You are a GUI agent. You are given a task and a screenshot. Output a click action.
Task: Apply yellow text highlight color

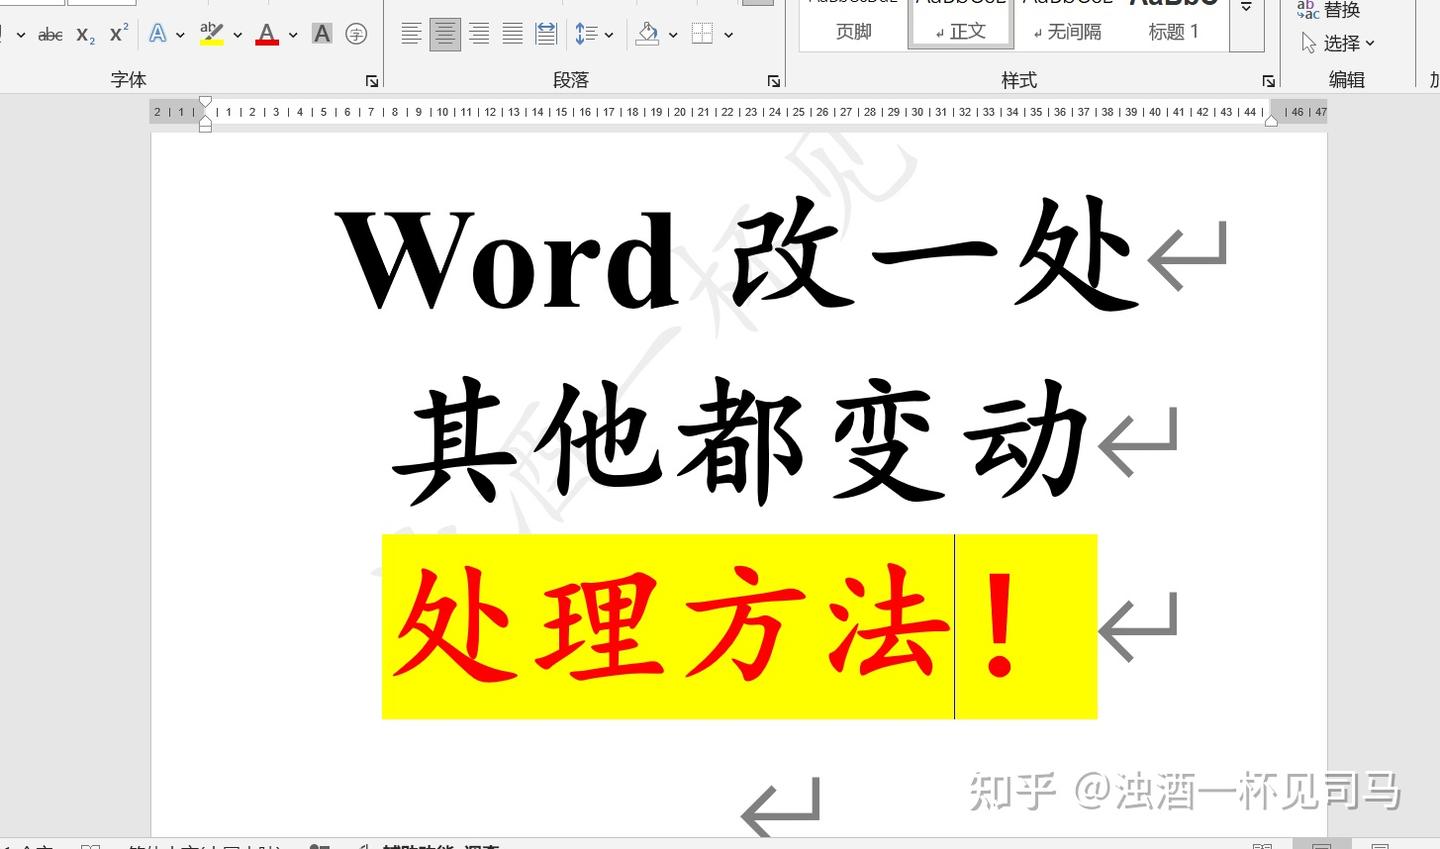pyautogui.click(x=211, y=34)
